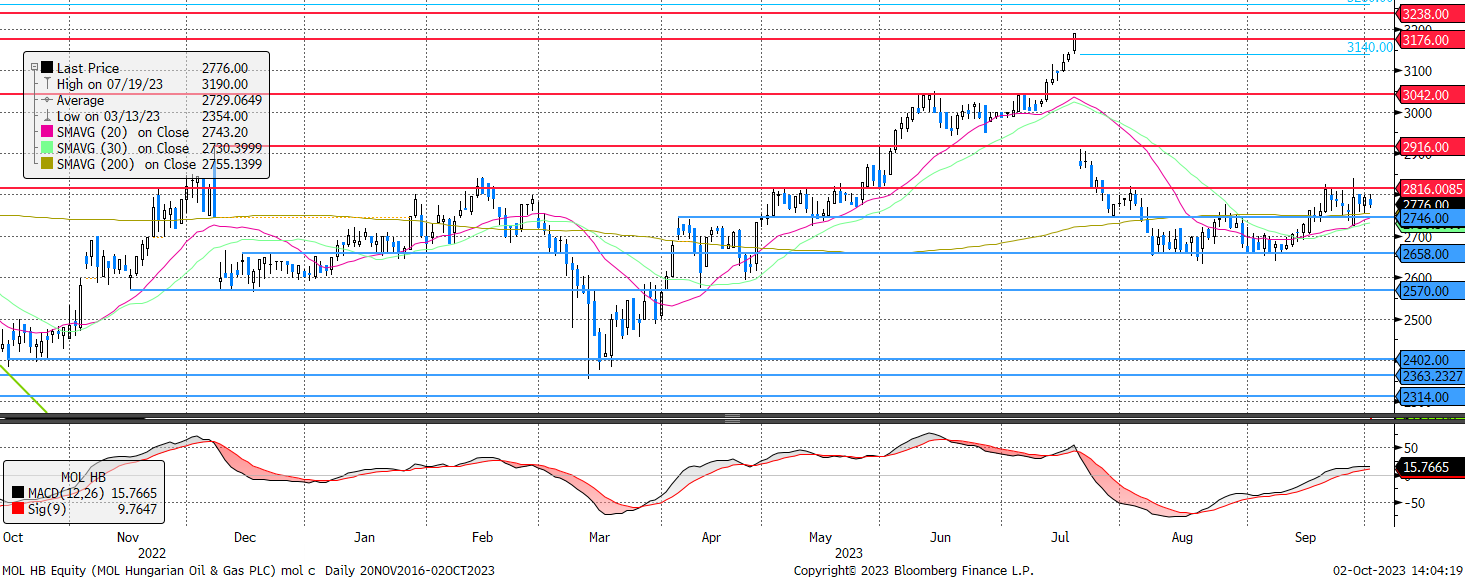The width and height of the screenshot is (1465, 579).
Task: Collapse the Last Price legend tree
Action: (x=33, y=68)
